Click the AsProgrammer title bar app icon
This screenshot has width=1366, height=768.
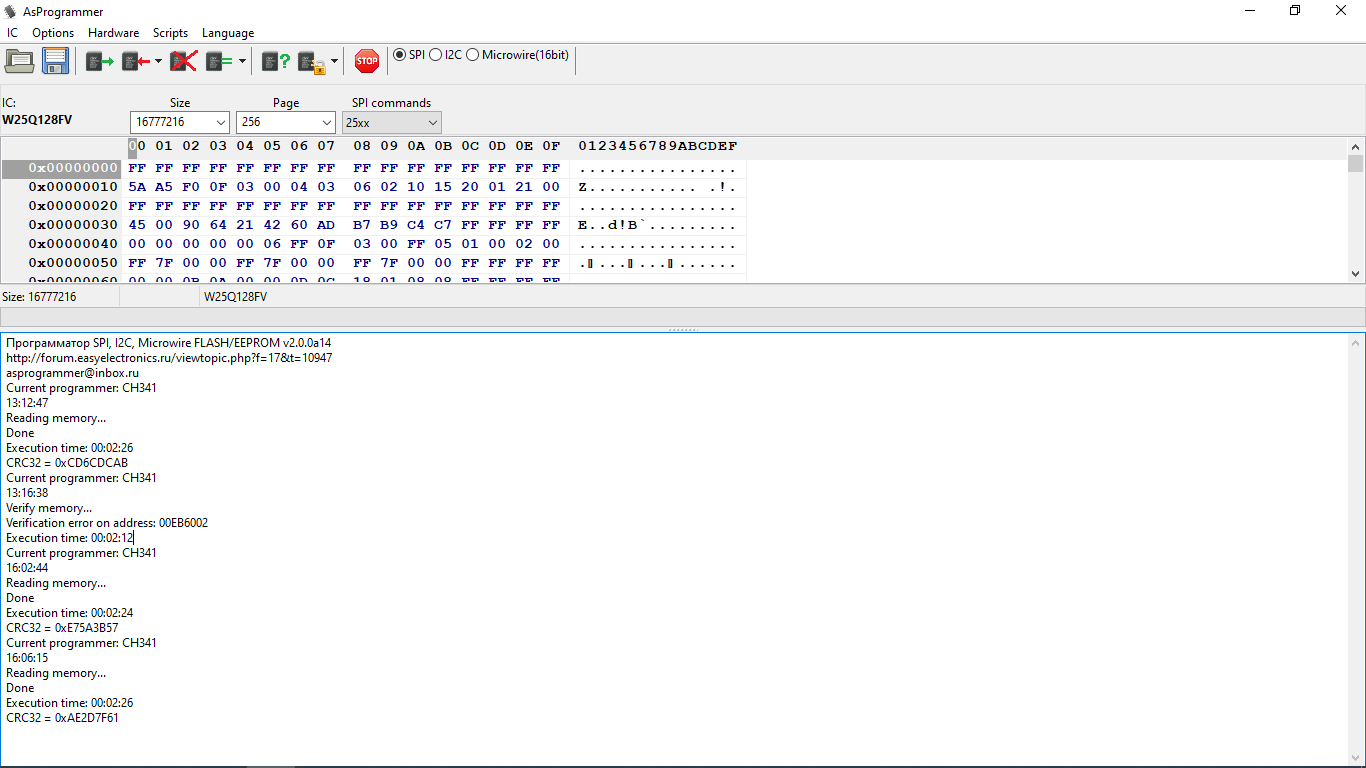click(10, 11)
